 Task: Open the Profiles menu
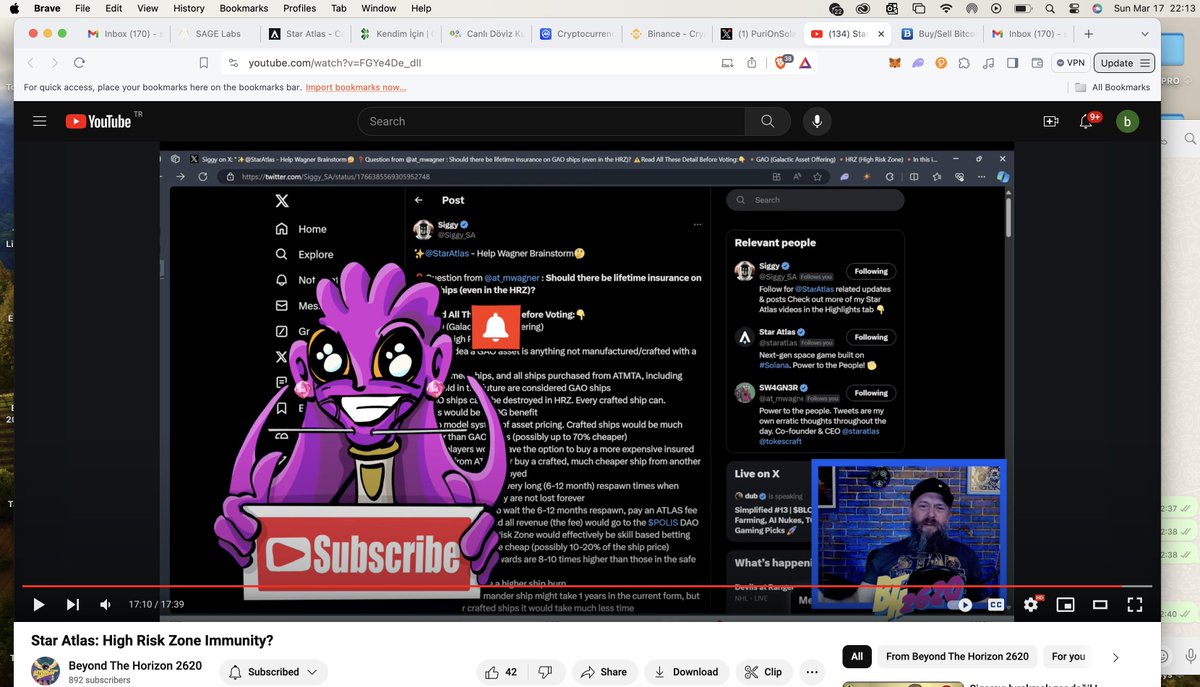coord(299,8)
